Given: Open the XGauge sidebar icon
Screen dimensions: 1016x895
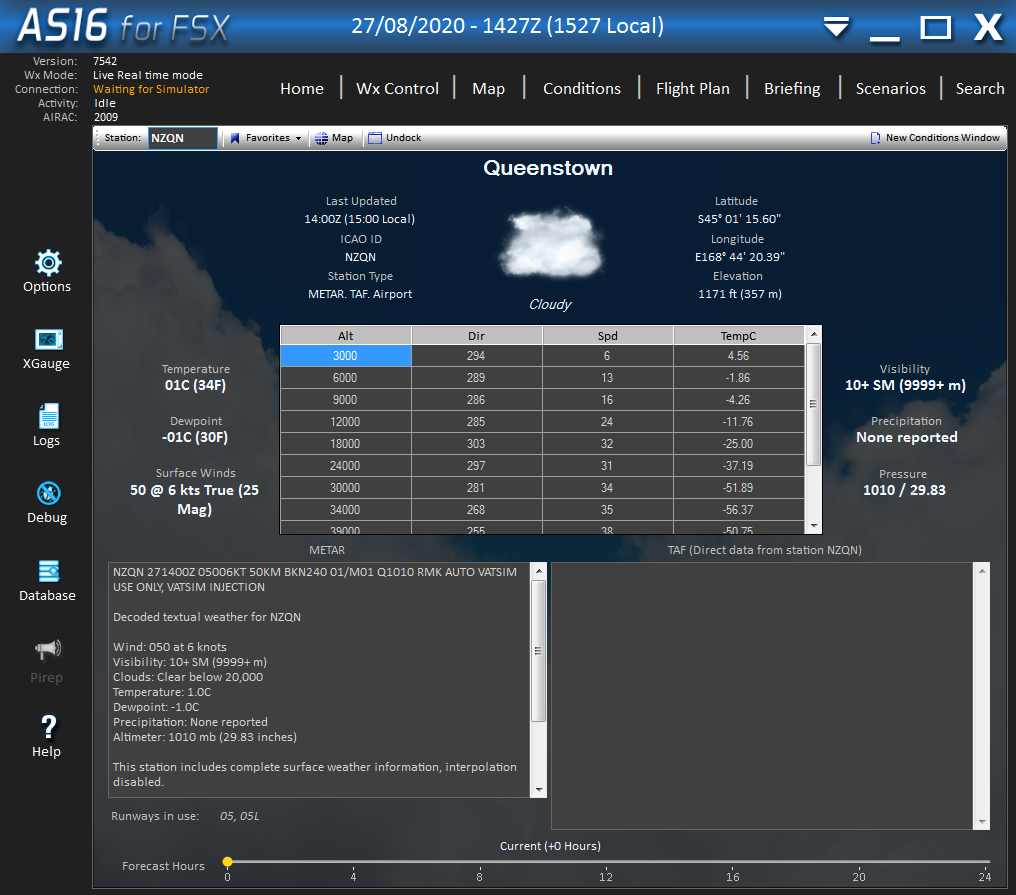Looking at the screenshot, I should click(48, 340).
